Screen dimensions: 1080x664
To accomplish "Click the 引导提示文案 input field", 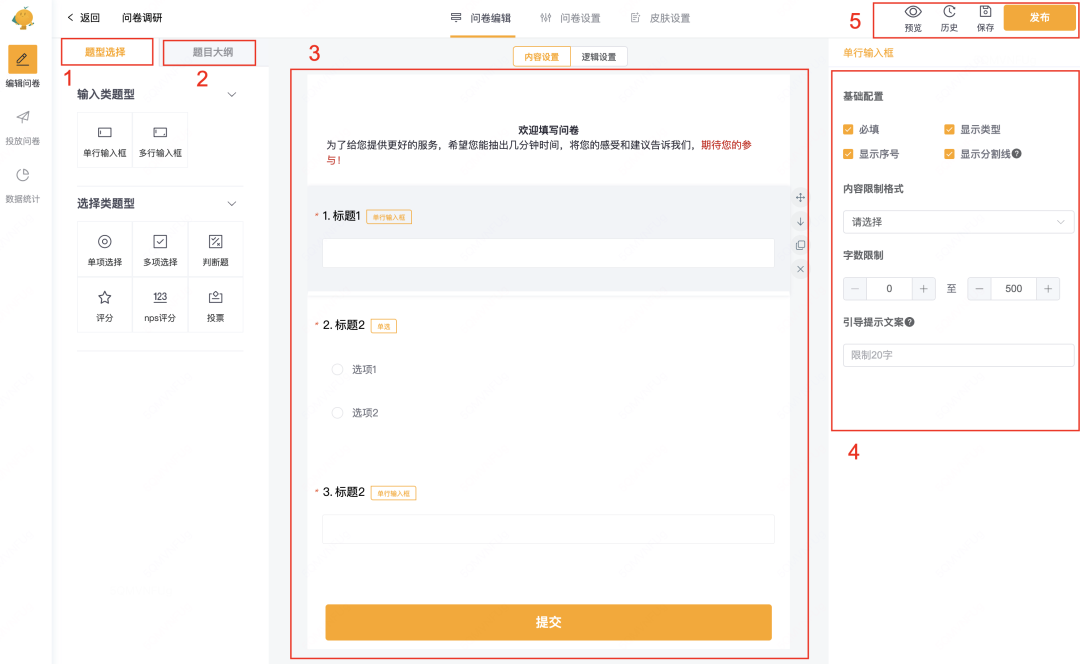I will (958, 356).
